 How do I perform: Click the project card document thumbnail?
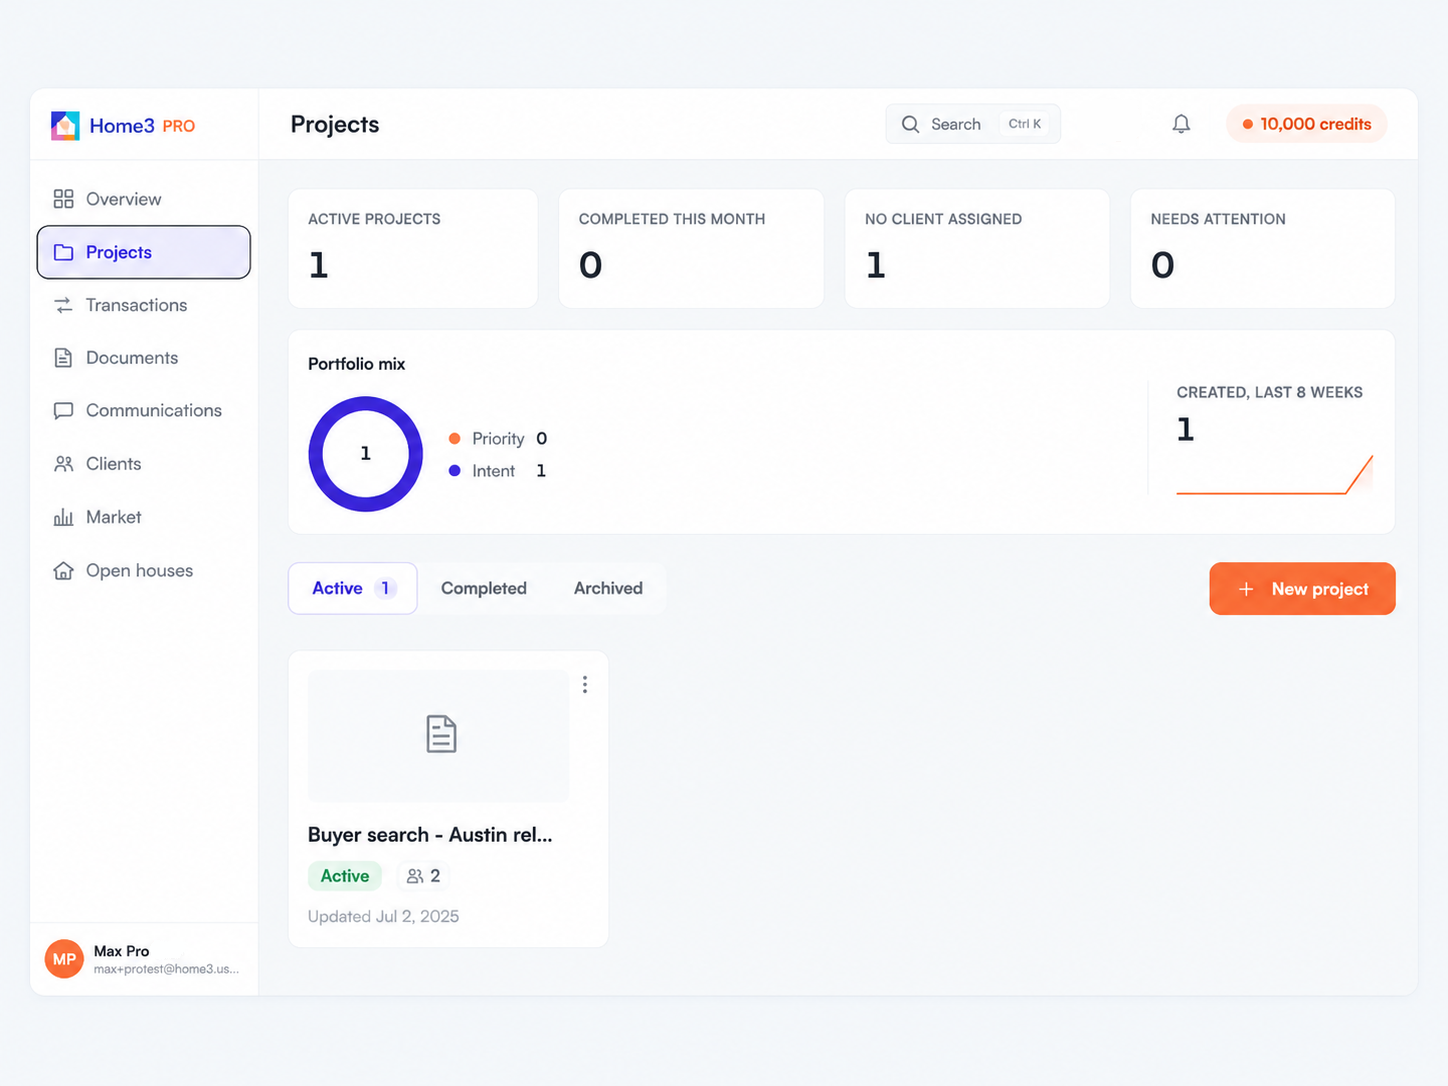[x=439, y=735]
